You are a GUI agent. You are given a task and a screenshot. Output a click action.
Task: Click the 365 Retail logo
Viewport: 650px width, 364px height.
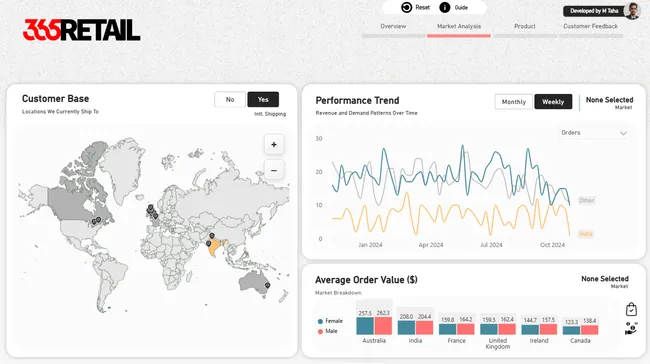82,30
